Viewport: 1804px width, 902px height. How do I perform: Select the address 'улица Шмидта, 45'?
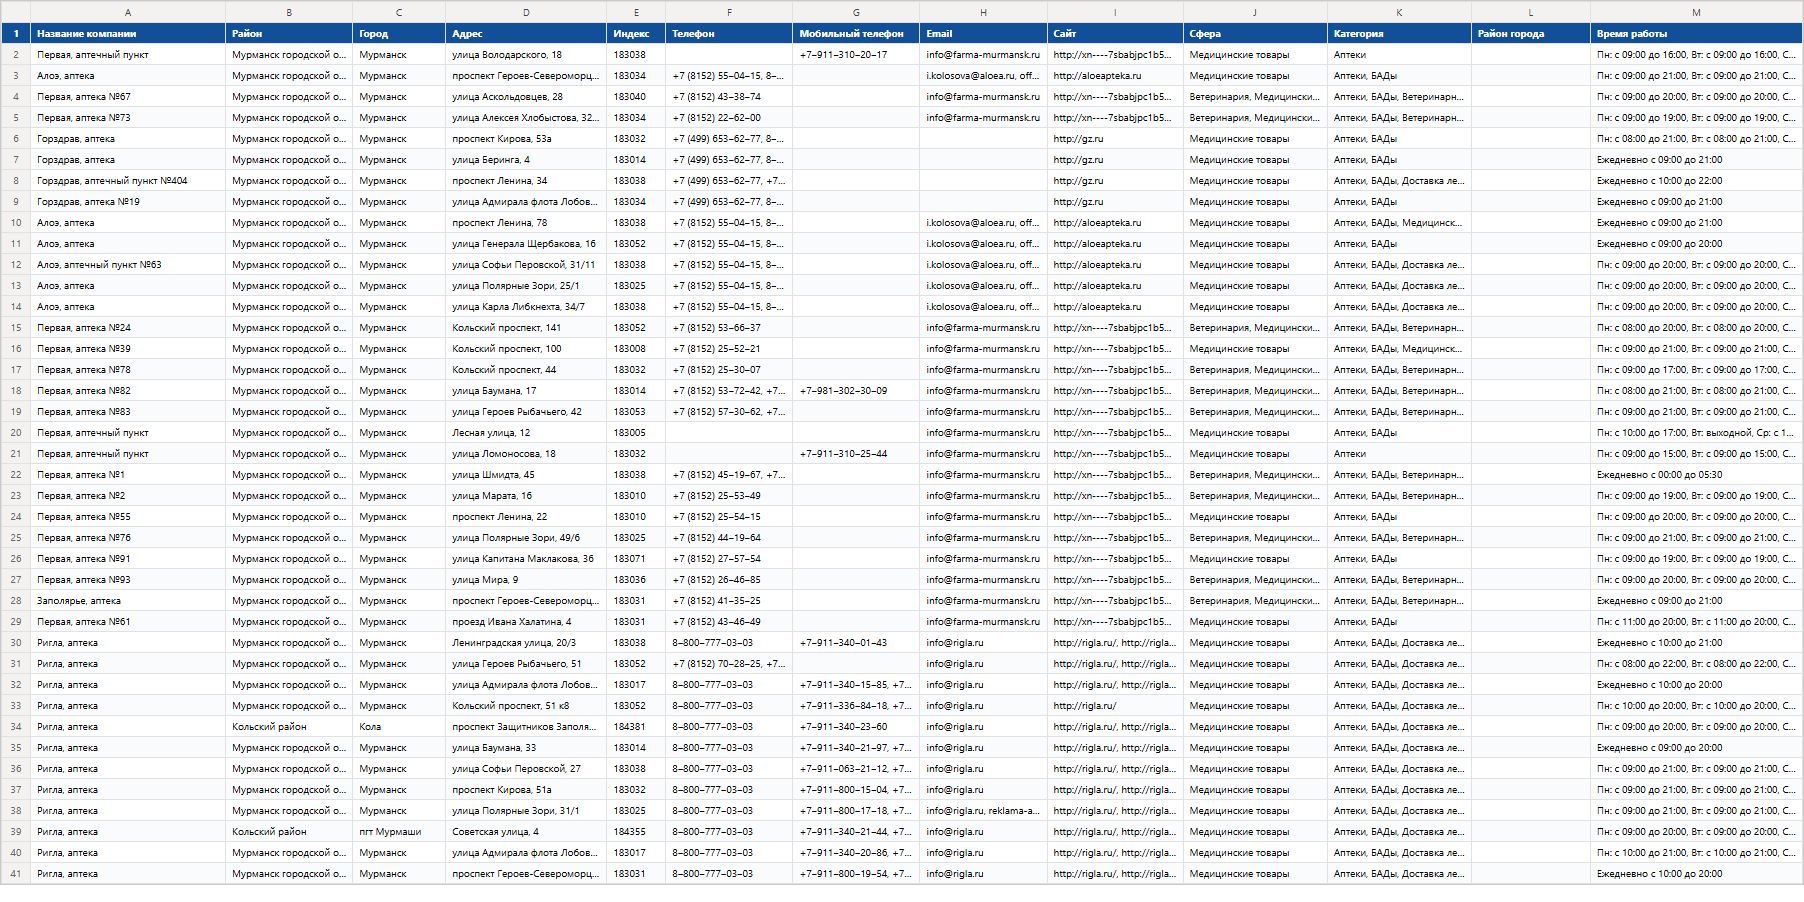click(x=526, y=475)
